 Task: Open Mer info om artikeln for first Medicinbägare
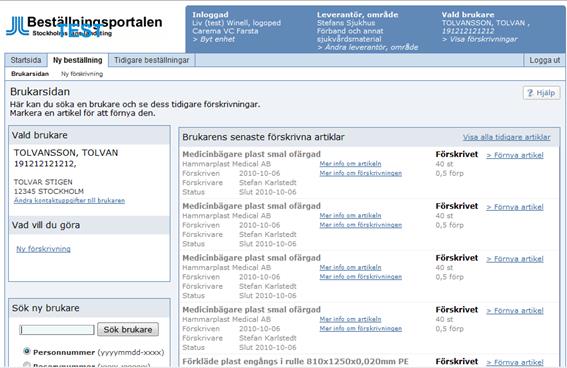(350, 164)
